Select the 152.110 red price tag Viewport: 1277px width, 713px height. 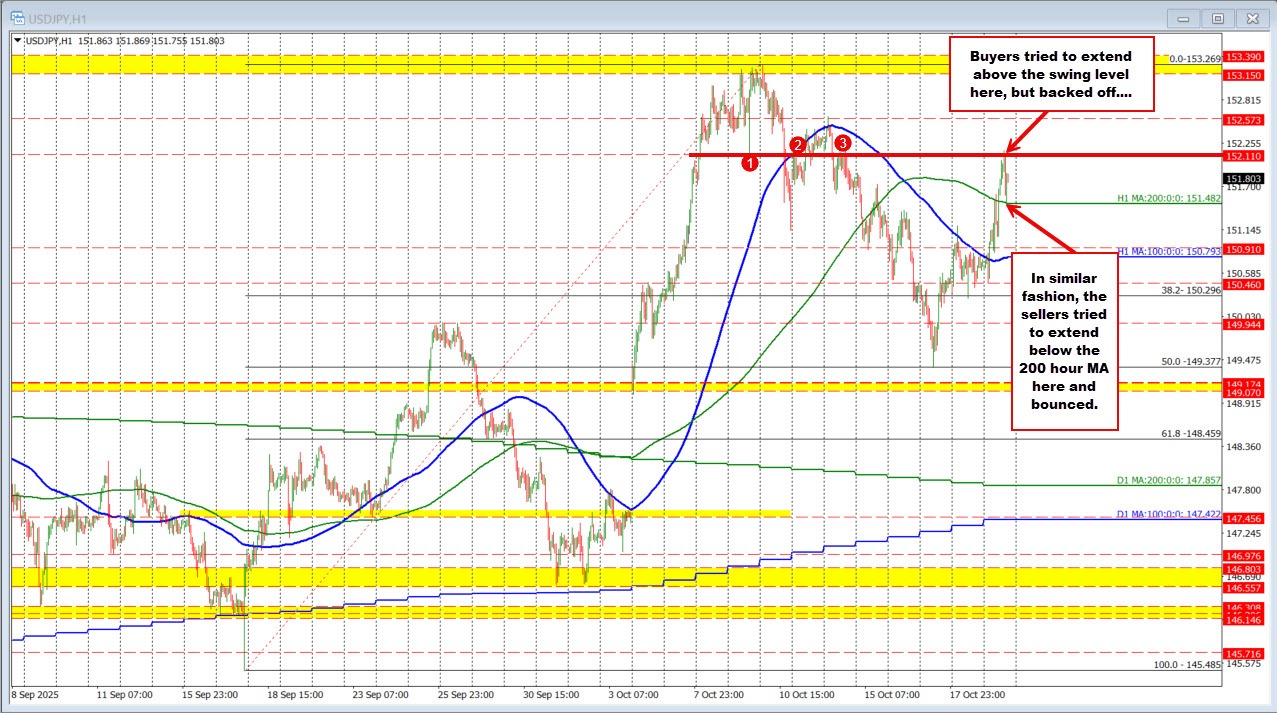click(1244, 156)
